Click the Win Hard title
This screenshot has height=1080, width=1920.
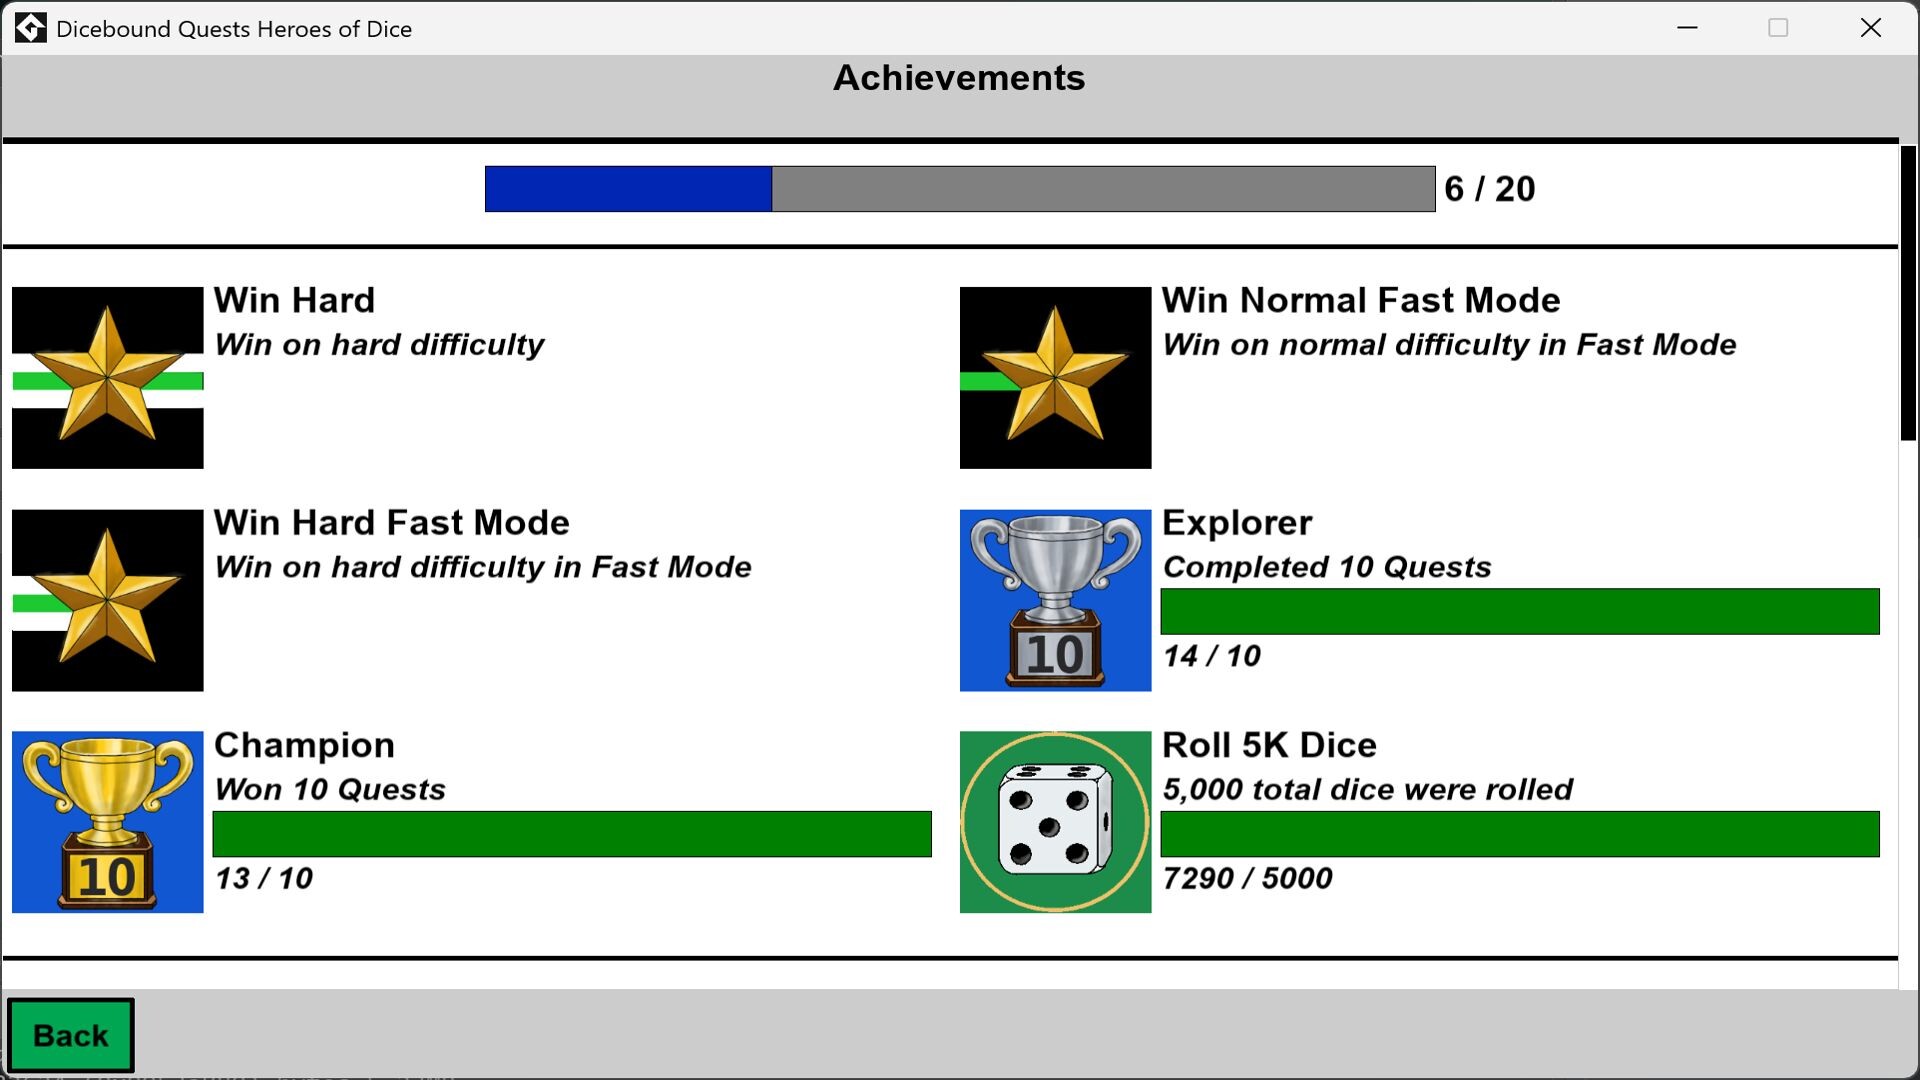(x=295, y=300)
